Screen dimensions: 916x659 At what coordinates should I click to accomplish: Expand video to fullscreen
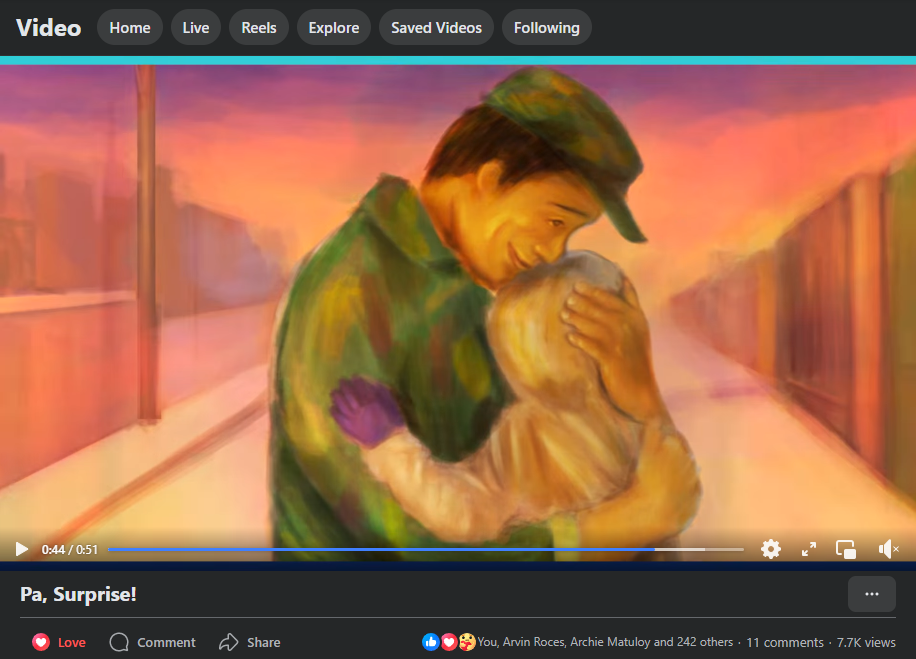click(809, 549)
